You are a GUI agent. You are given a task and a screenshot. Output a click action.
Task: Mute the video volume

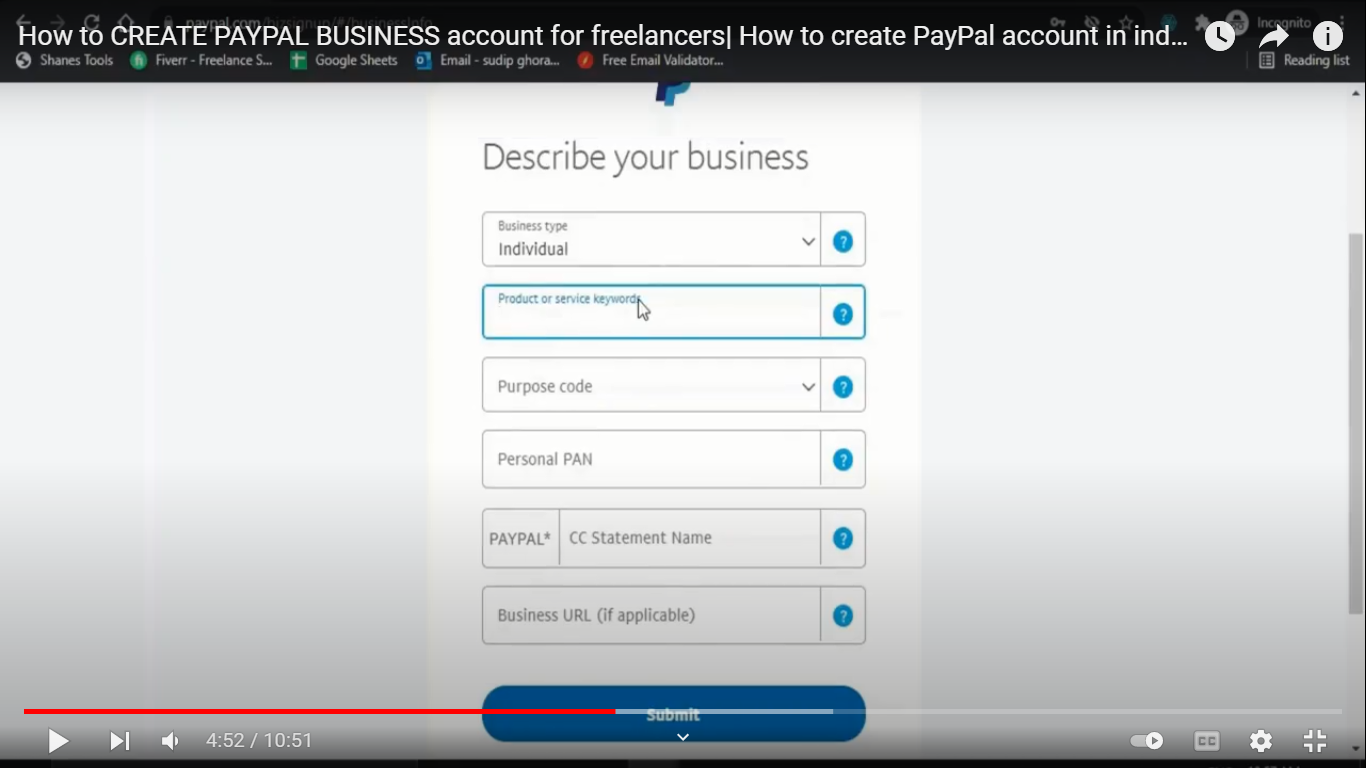(171, 741)
